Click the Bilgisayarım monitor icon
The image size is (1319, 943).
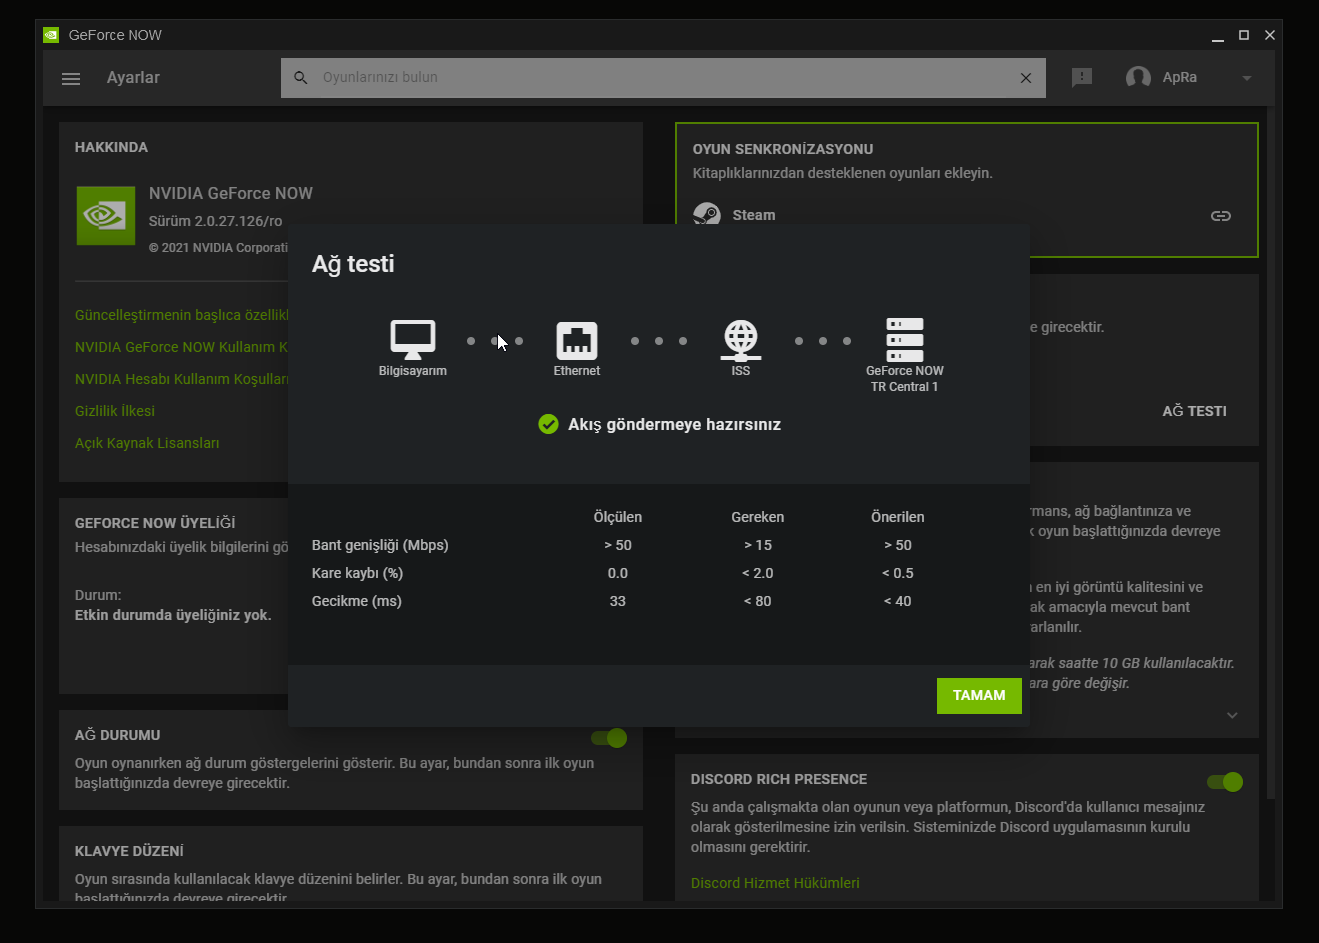pyautogui.click(x=413, y=339)
